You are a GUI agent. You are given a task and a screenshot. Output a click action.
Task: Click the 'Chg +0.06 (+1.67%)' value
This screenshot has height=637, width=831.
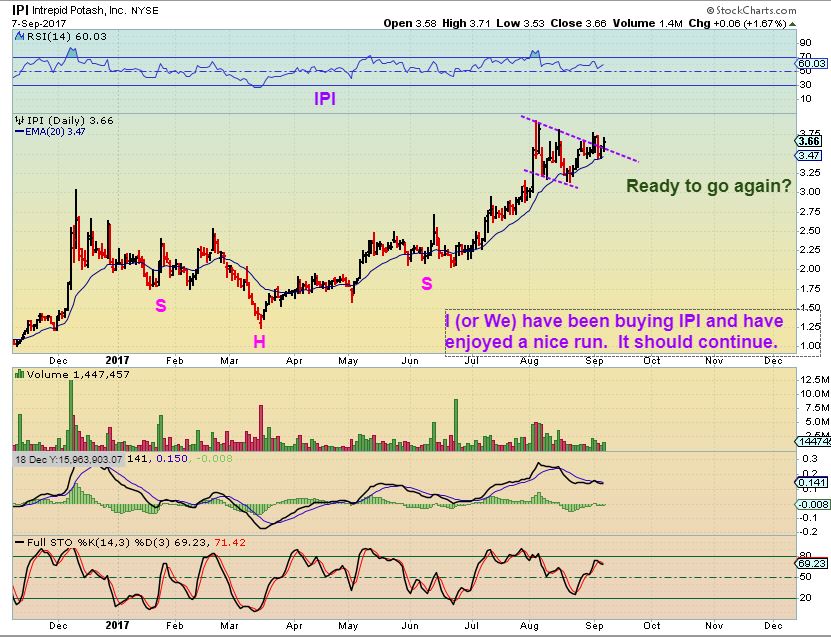pos(738,23)
